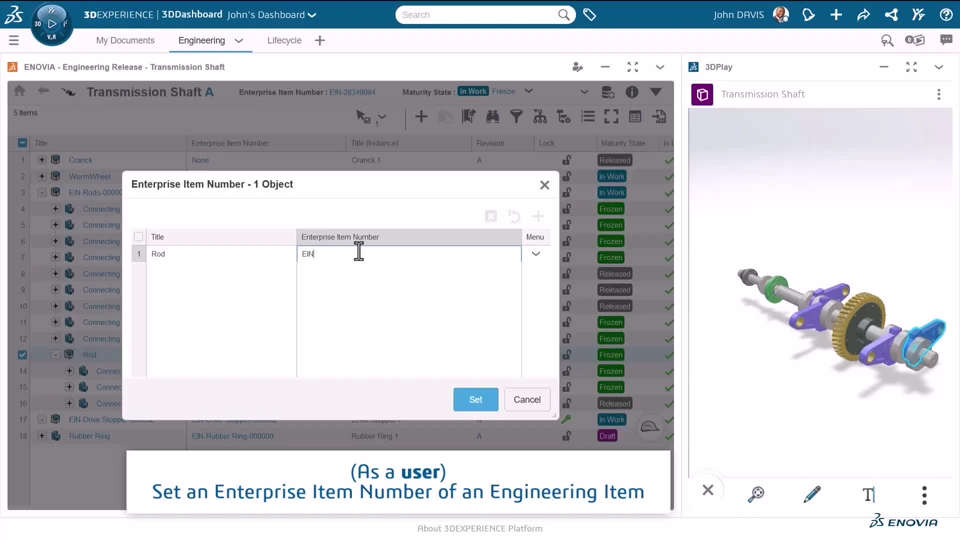The height and width of the screenshot is (540, 960).
Task: Uncheck the Rod row checkbox in tree
Action: 22,354
